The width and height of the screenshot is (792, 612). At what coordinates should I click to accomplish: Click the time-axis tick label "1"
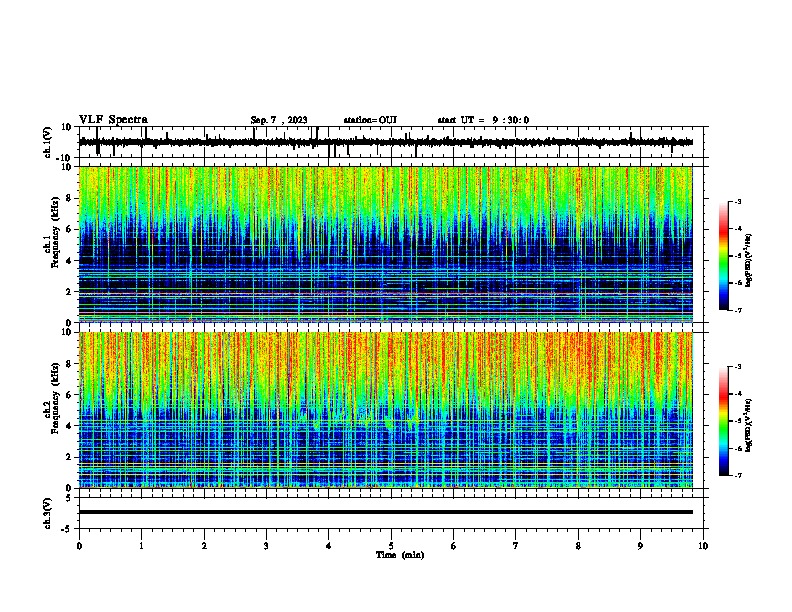141,546
